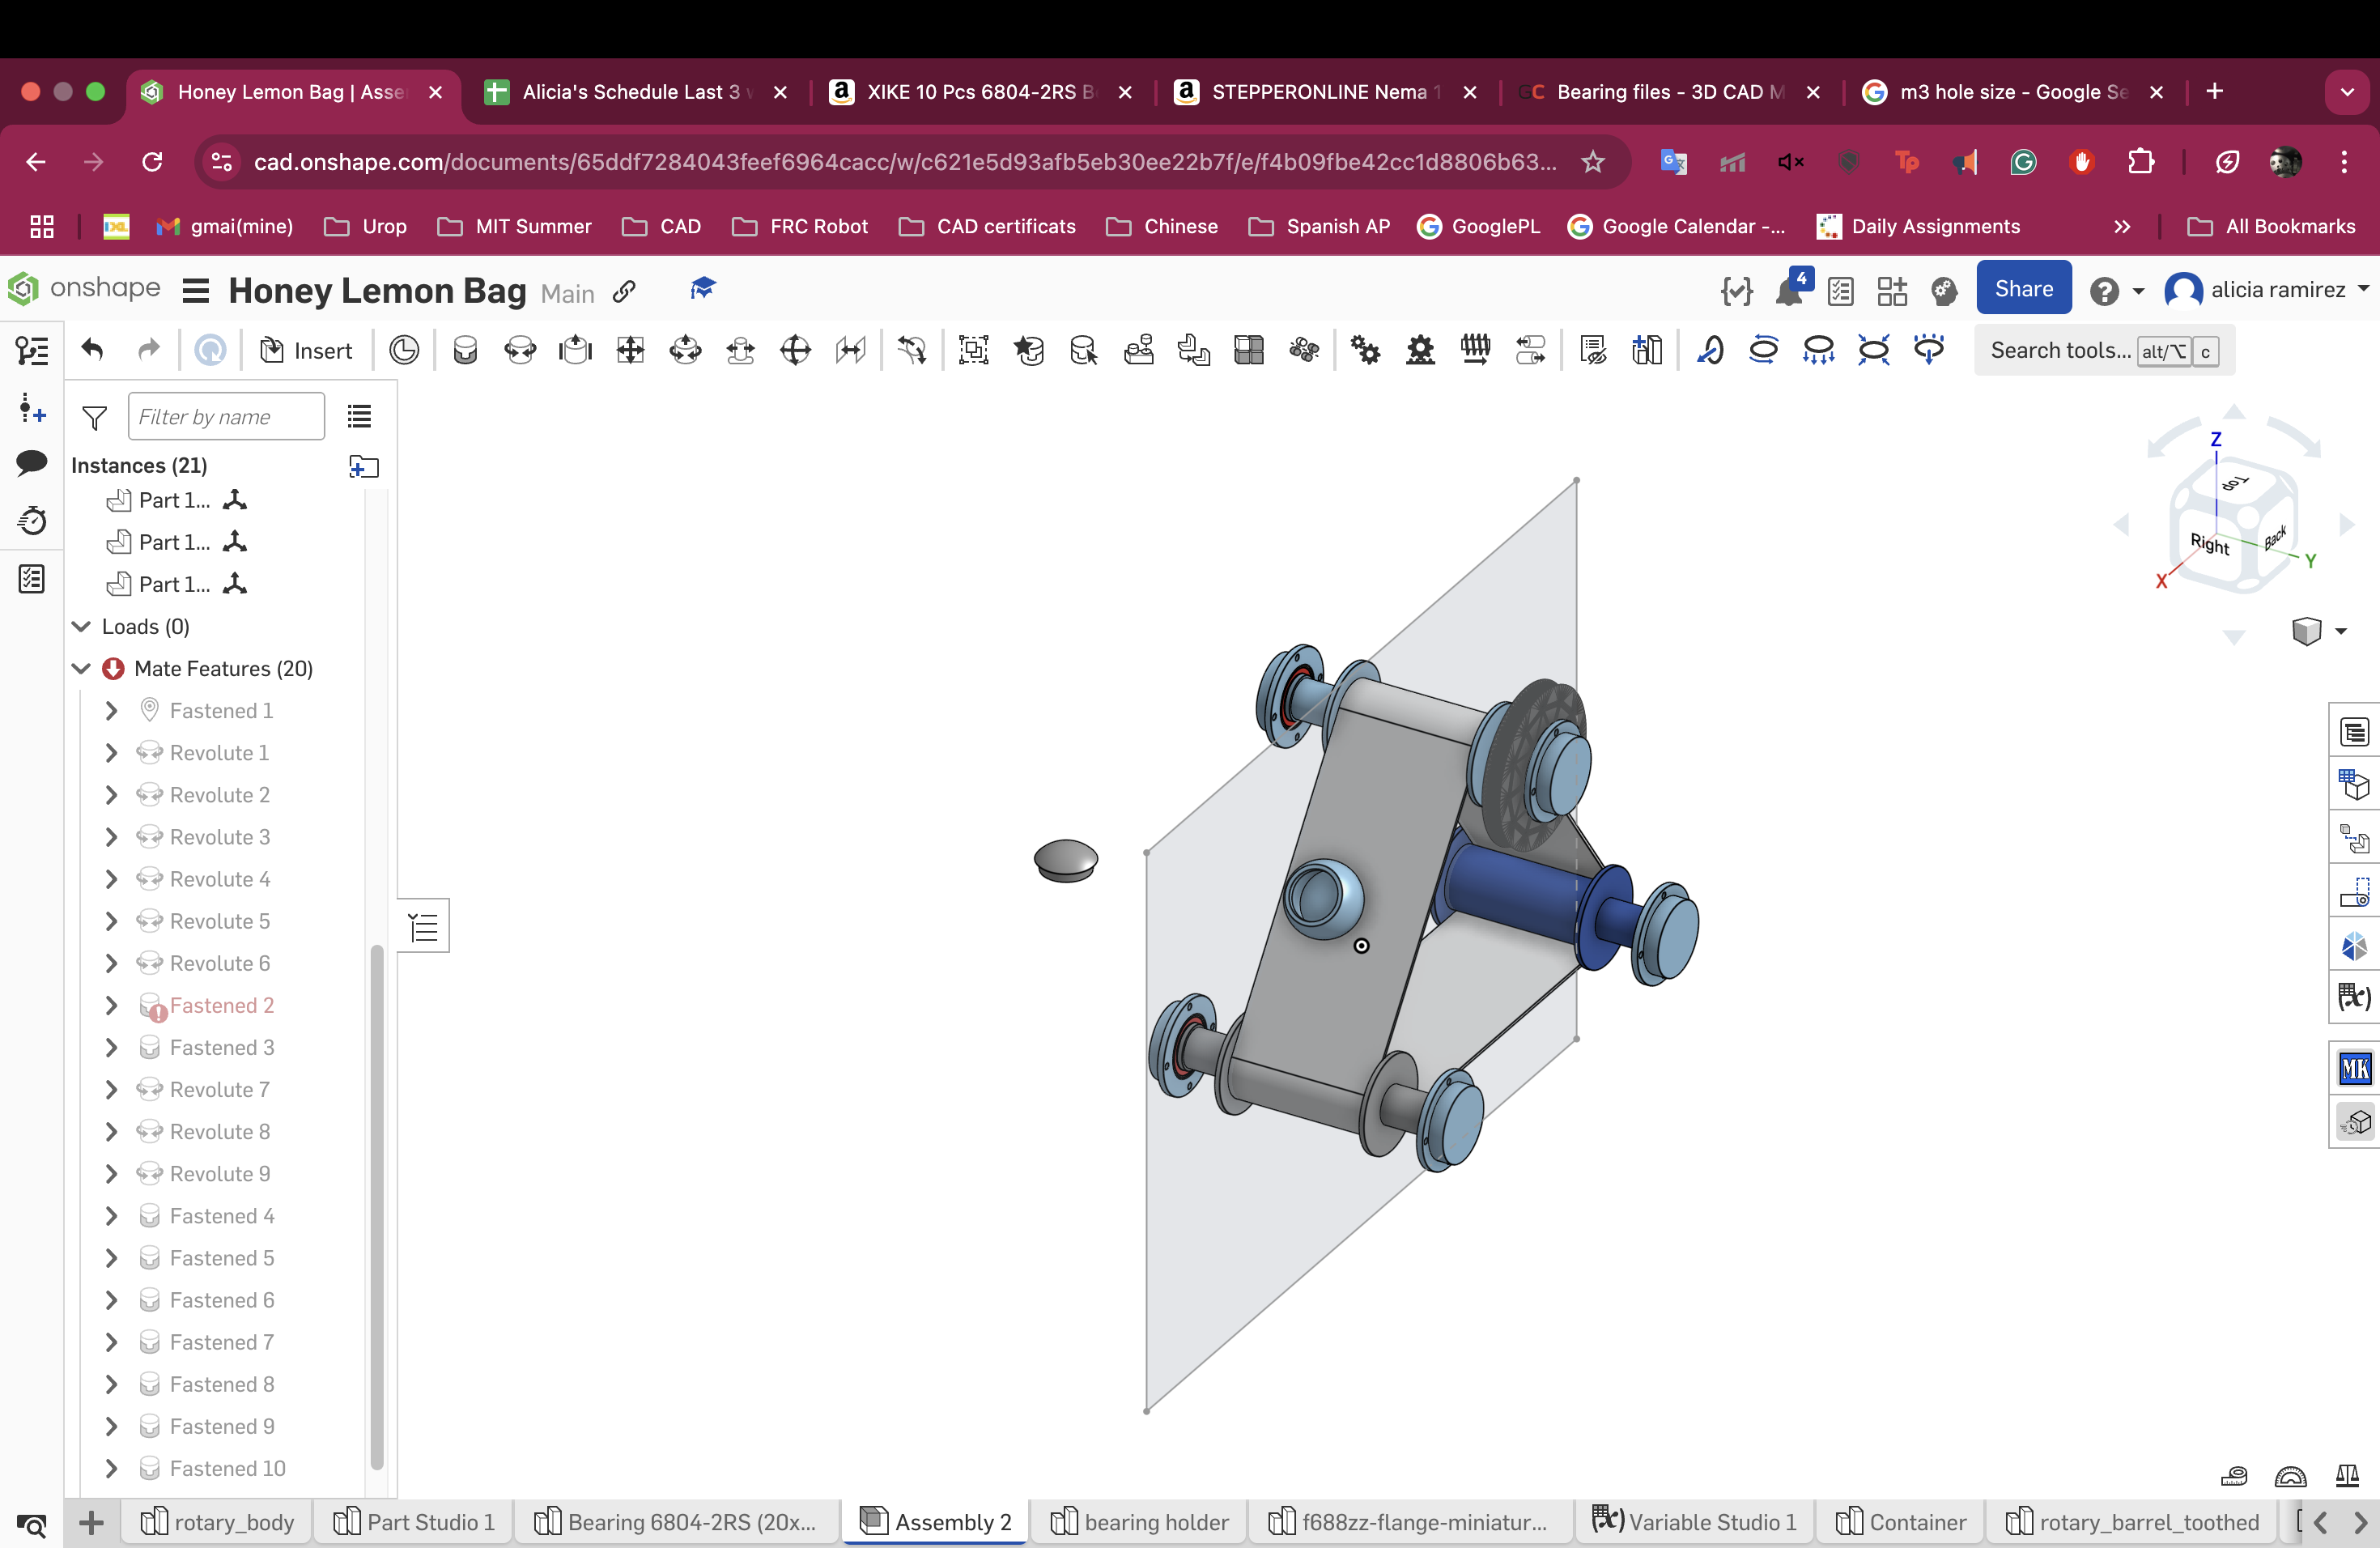The height and width of the screenshot is (1548, 2380).
Task: Click the Undo arrow in toolbar
Action: pyautogui.click(x=93, y=350)
